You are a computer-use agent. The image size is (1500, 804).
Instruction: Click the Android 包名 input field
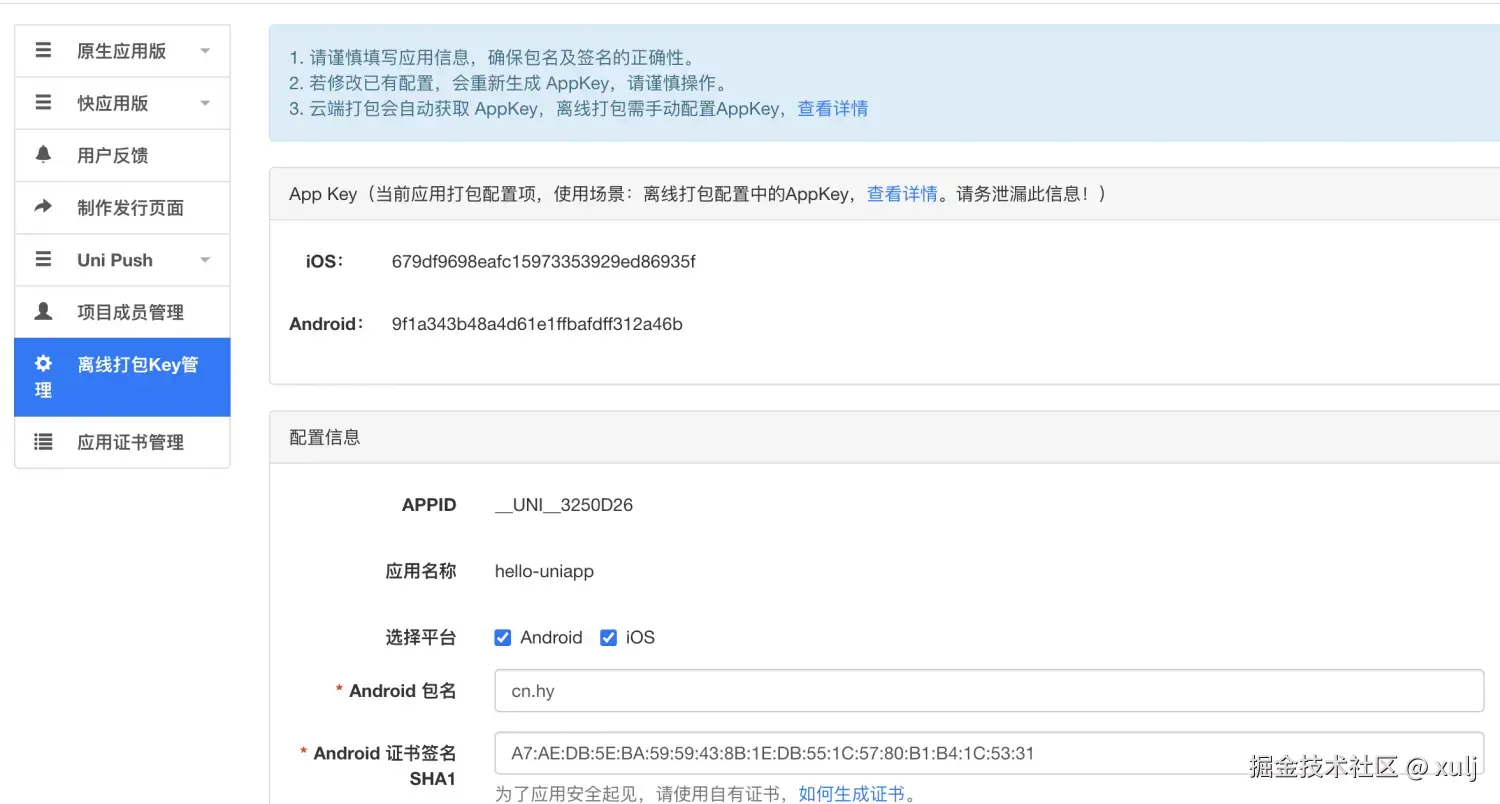pos(989,691)
